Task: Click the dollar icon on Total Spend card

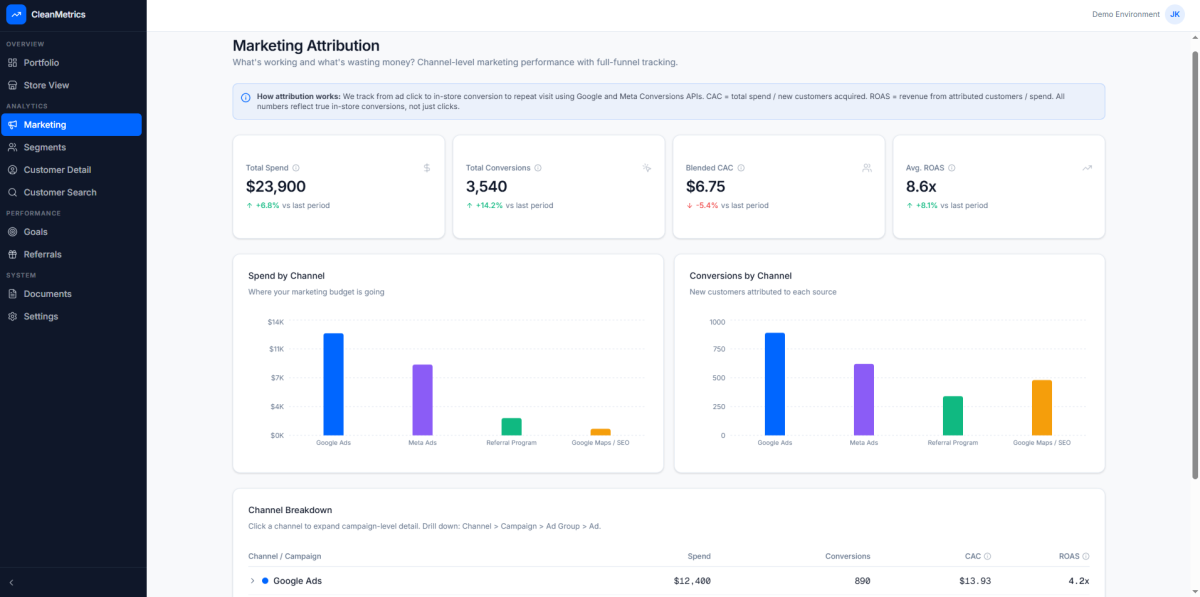Action: (427, 167)
